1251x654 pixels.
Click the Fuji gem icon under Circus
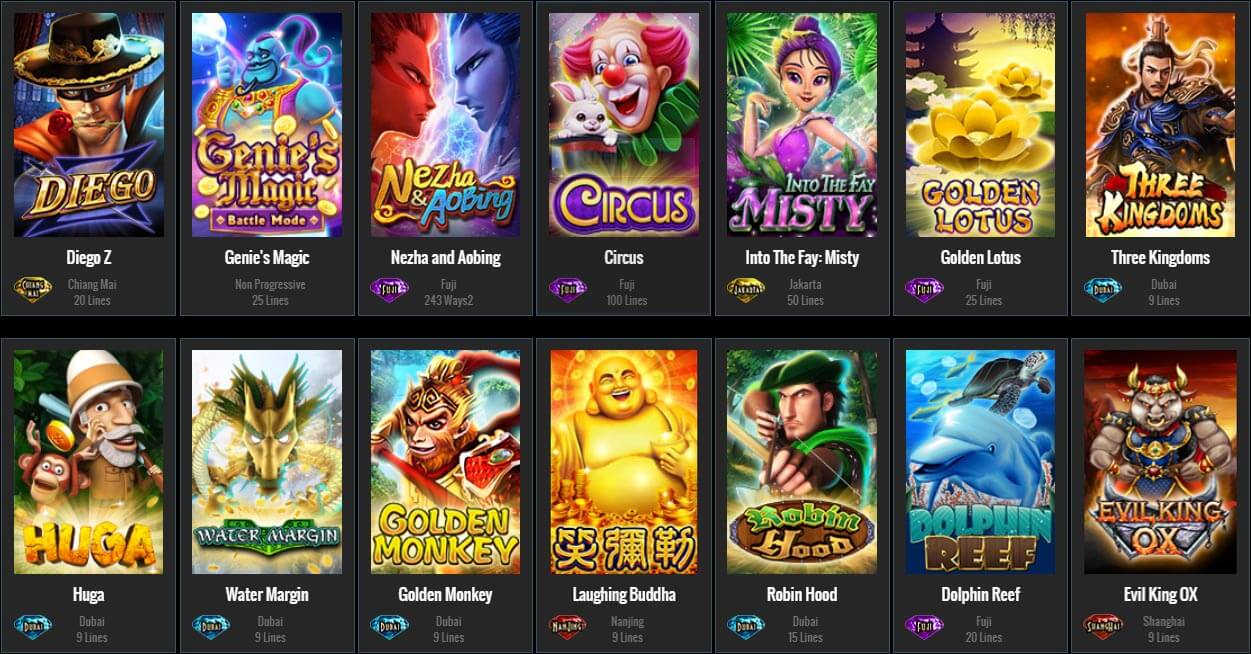[x=568, y=291]
